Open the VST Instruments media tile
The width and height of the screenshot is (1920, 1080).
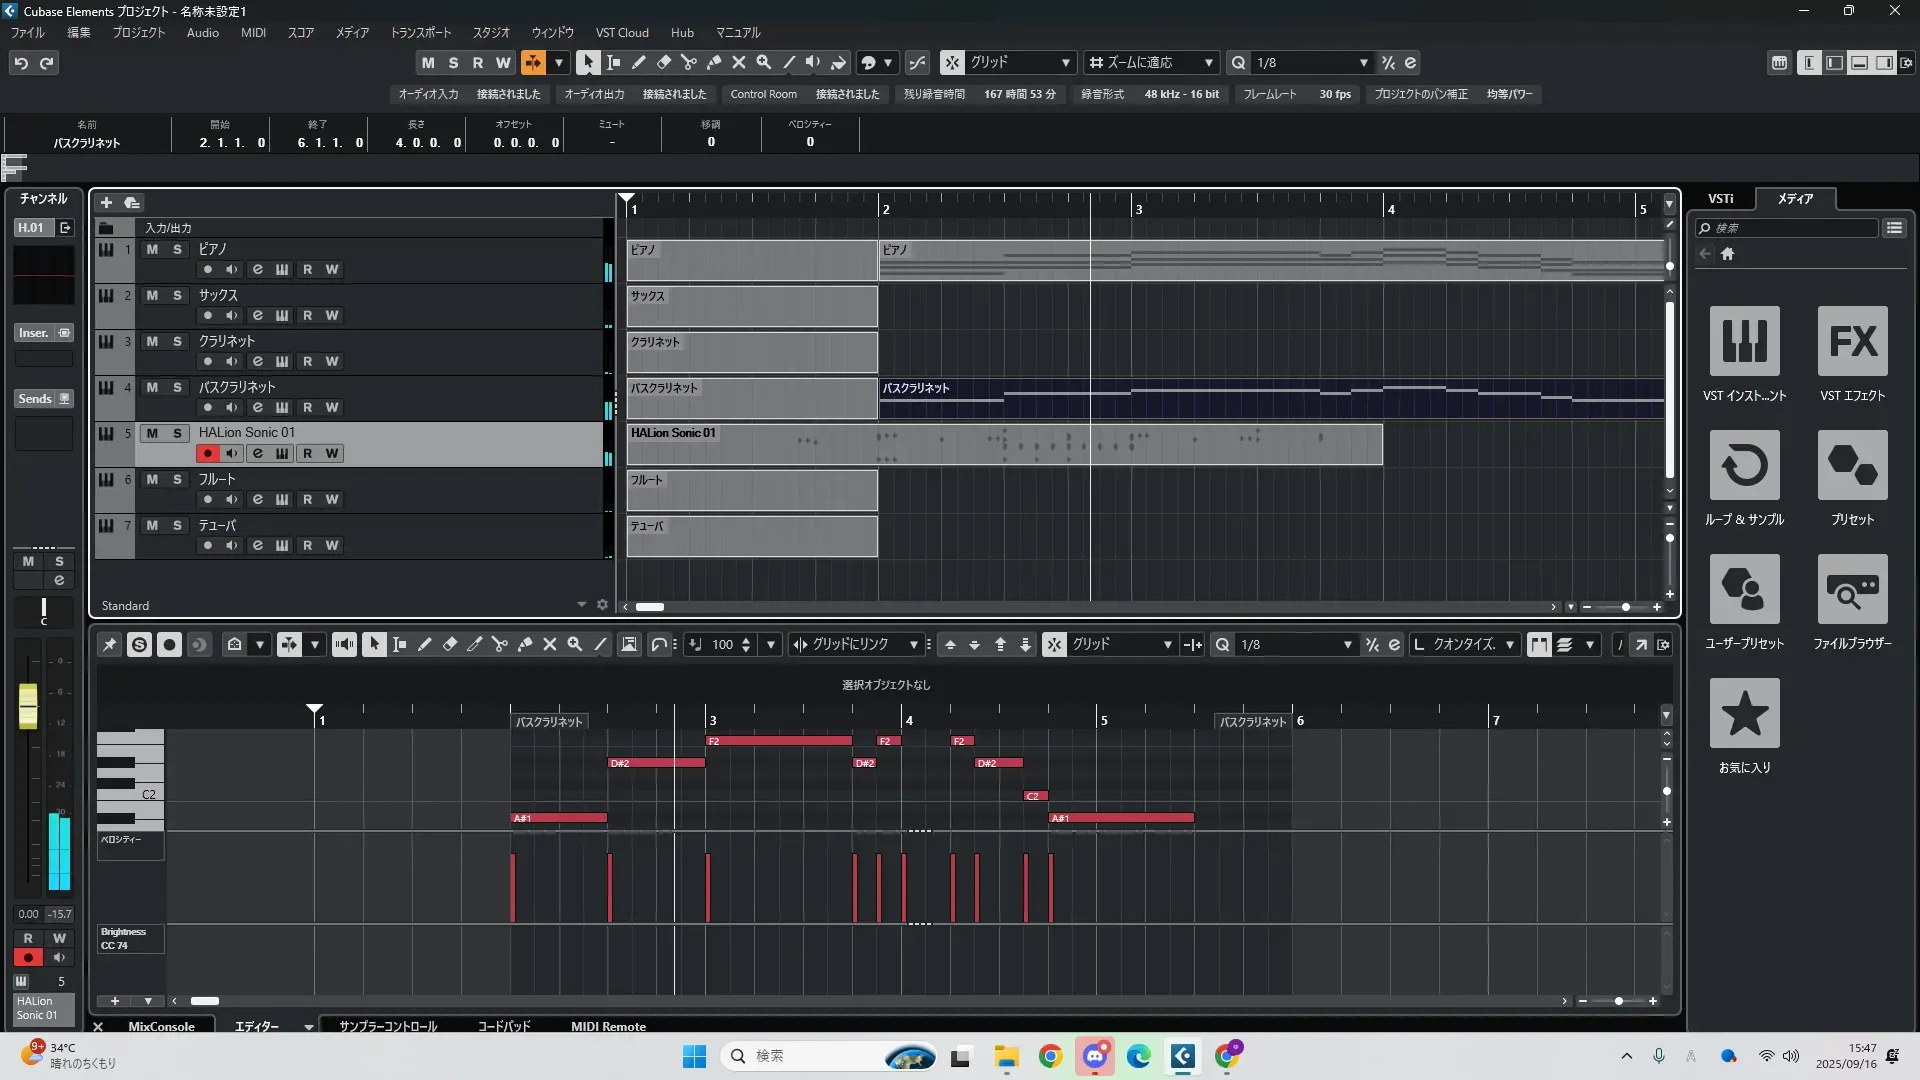[x=1744, y=341]
